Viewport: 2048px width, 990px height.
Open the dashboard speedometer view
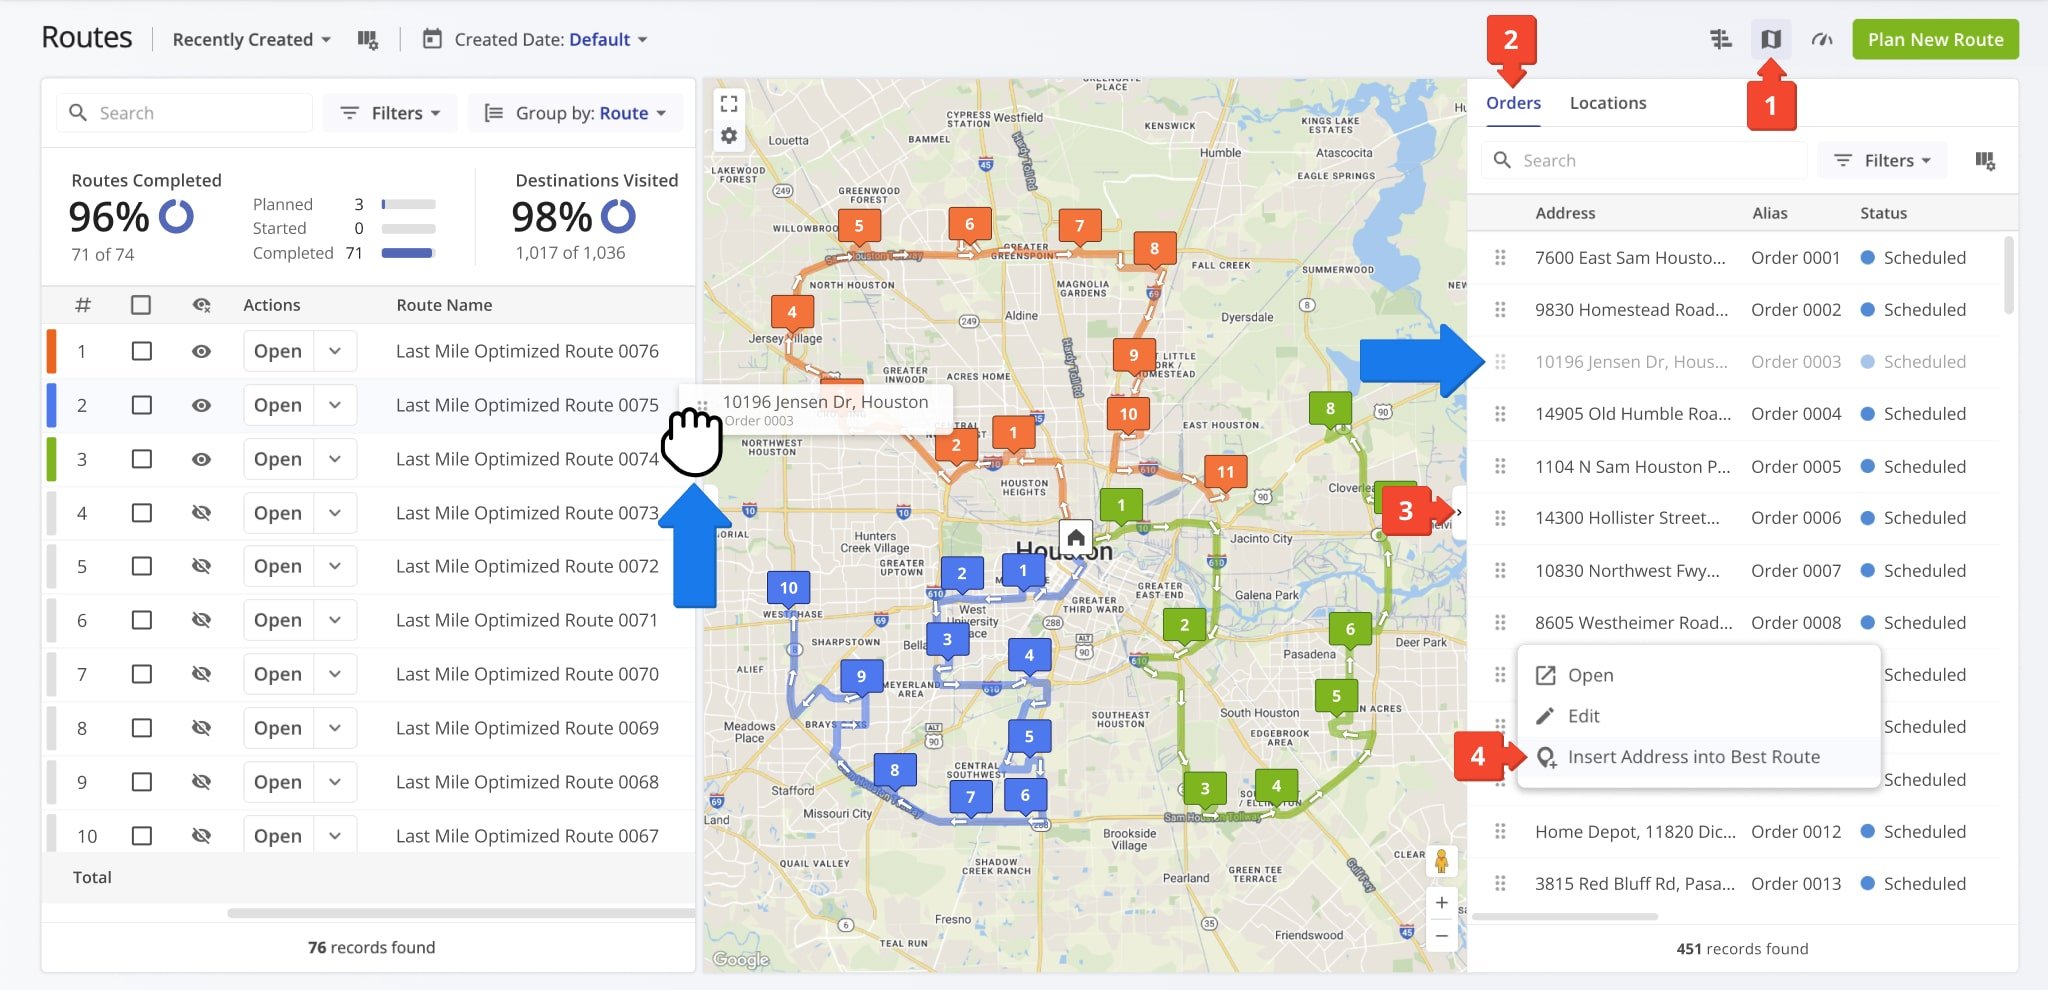click(1822, 39)
